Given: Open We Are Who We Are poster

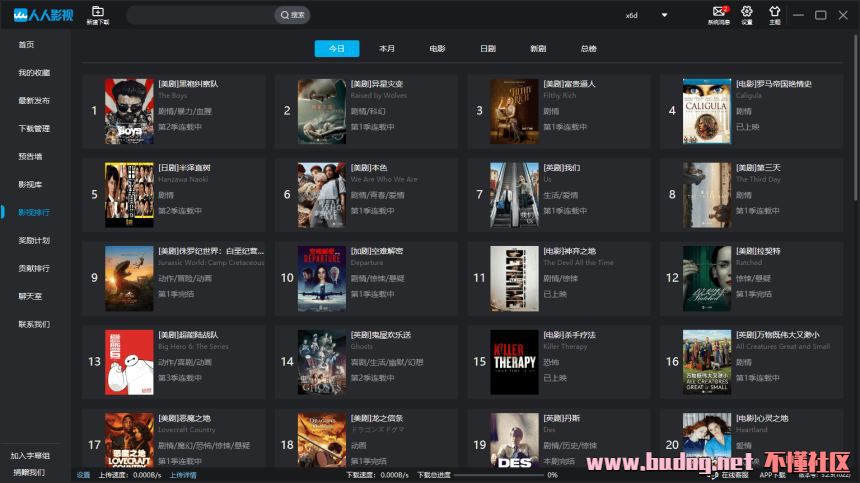Looking at the screenshot, I should point(322,195).
